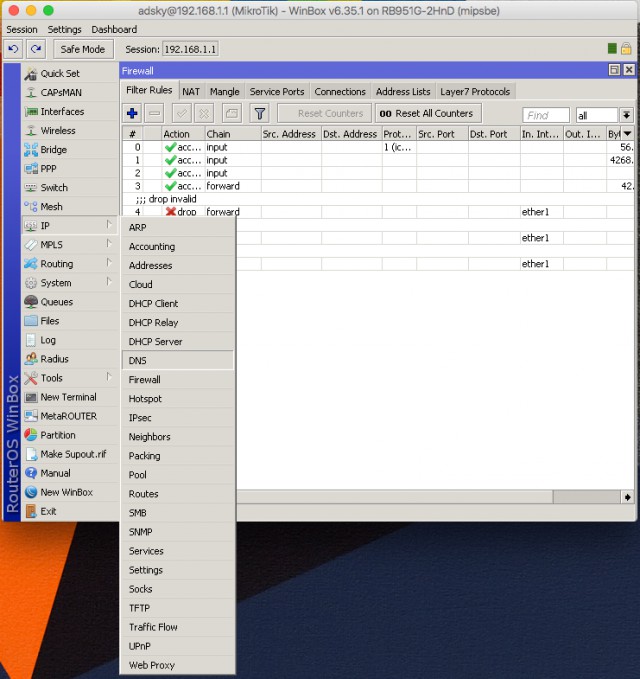
Task: Expand the IP submenu
Action: [x=70, y=226]
